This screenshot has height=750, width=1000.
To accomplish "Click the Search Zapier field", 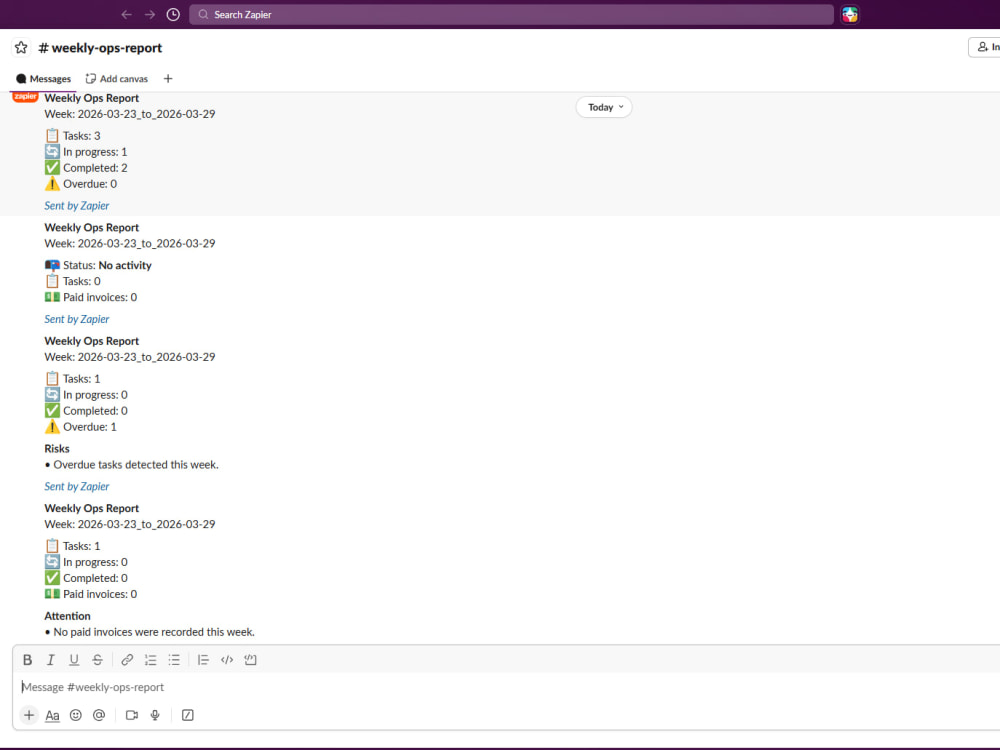I will pos(511,15).
